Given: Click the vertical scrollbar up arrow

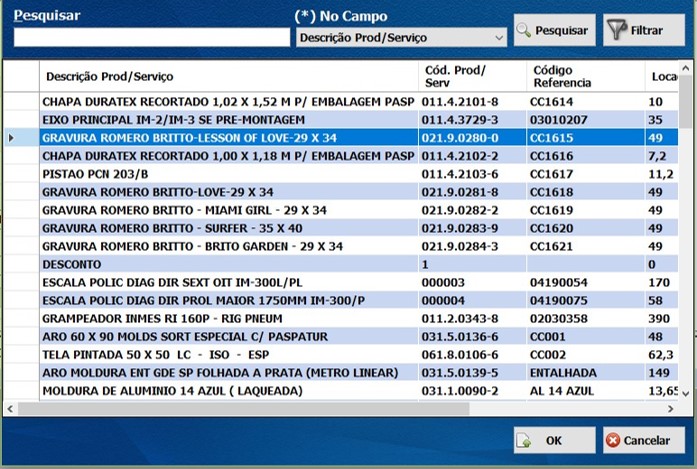Looking at the screenshot, I should click(x=685, y=68).
